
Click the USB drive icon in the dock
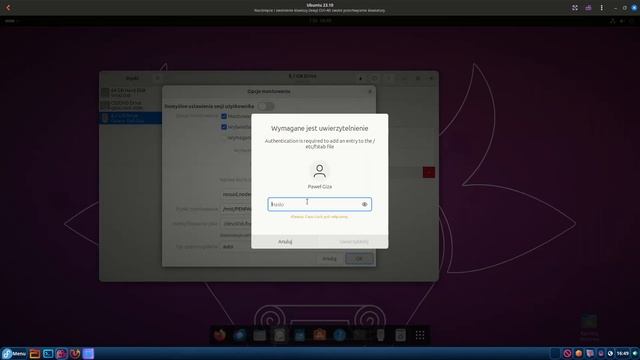click(380, 335)
